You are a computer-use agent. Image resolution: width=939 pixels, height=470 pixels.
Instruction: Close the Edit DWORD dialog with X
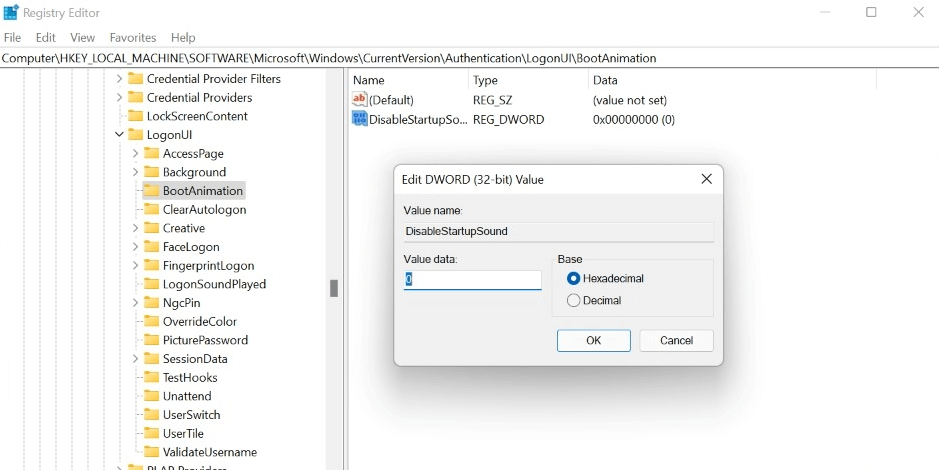coord(707,179)
